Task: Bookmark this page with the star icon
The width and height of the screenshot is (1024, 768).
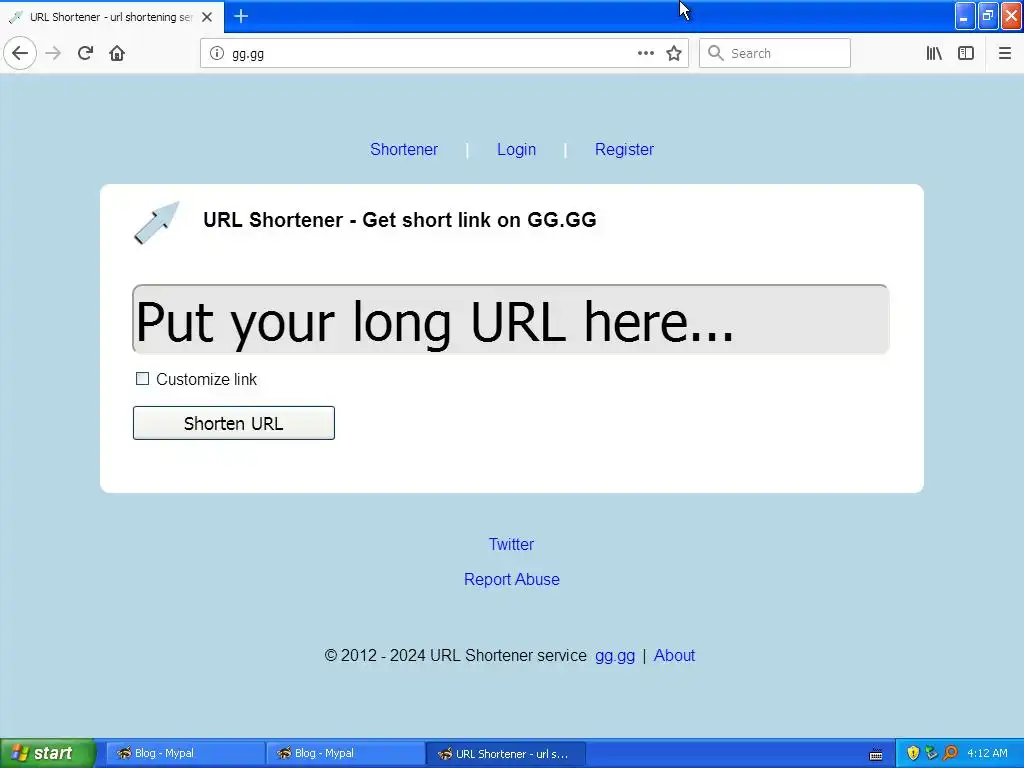Action: click(x=674, y=53)
